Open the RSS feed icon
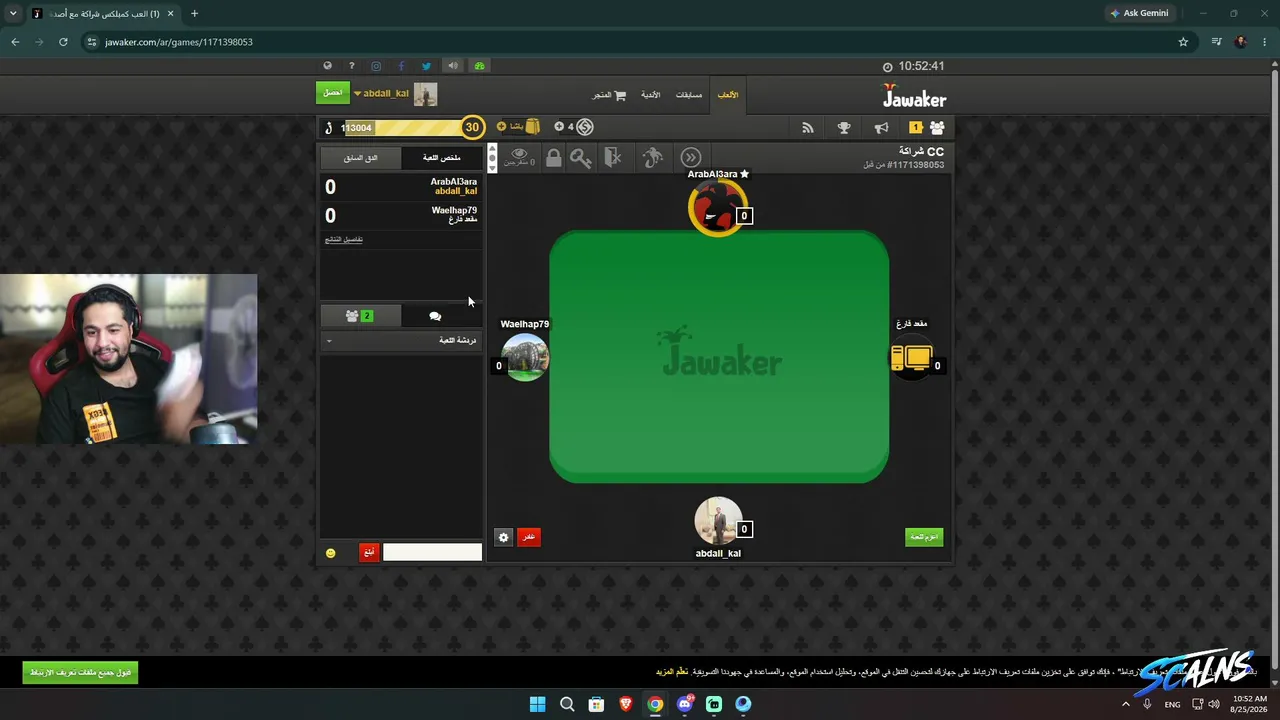This screenshot has height=720, width=1280. click(807, 127)
